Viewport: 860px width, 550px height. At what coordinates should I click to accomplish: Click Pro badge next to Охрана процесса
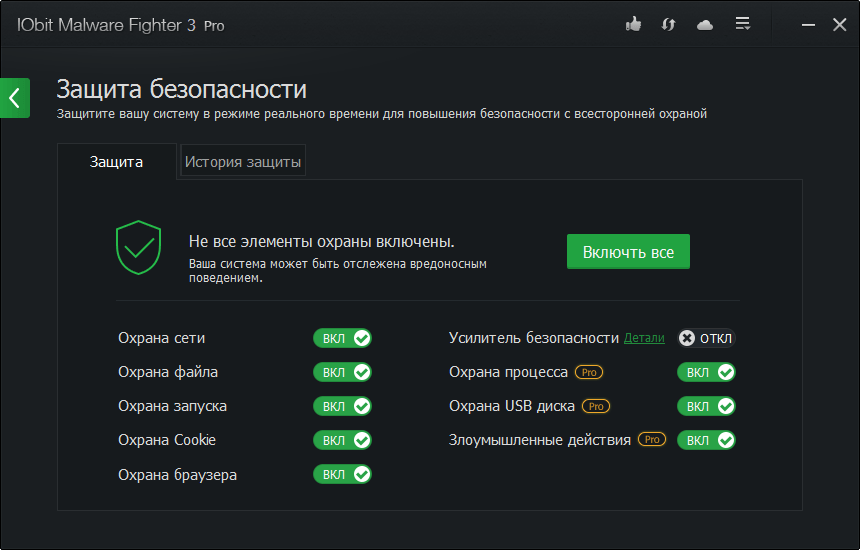(589, 372)
